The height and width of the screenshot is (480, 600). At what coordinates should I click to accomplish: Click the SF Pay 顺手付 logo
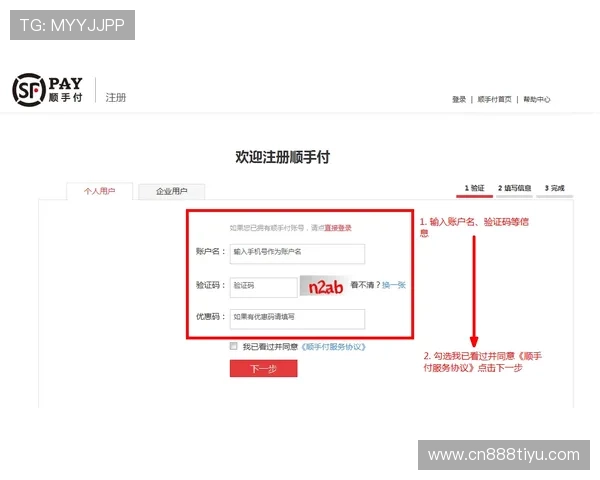click(47, 90)
